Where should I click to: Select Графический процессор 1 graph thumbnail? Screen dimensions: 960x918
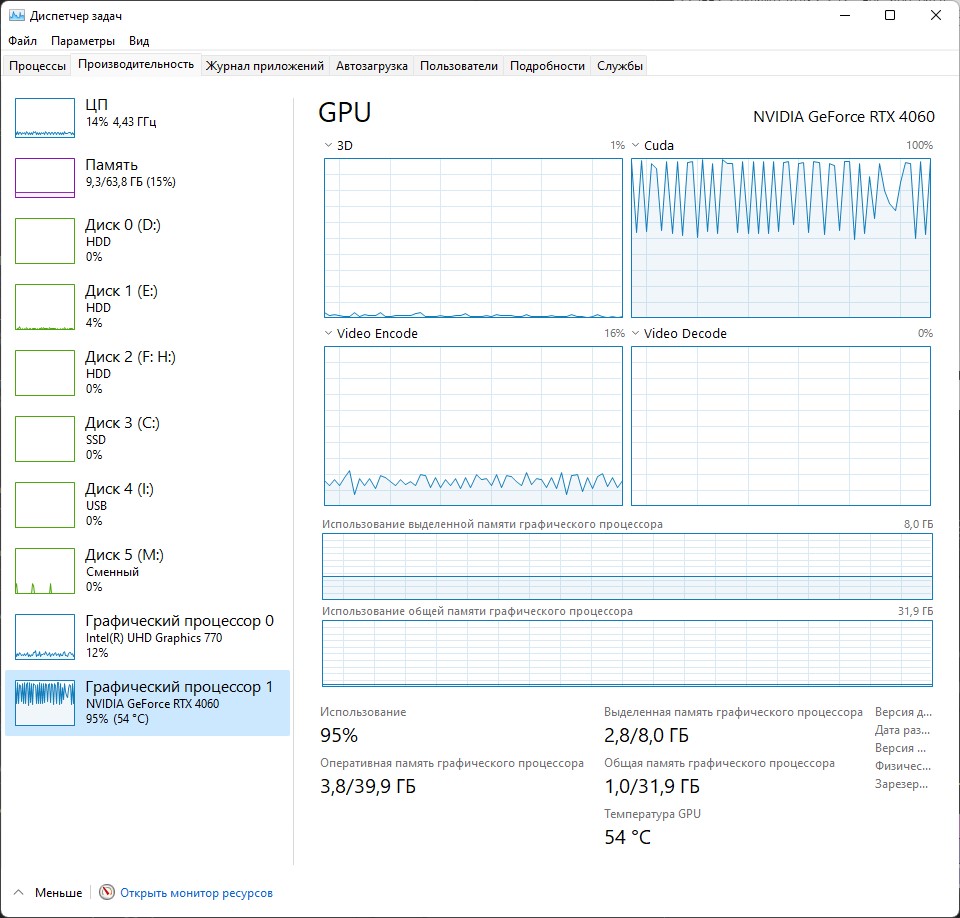point(45,703)
